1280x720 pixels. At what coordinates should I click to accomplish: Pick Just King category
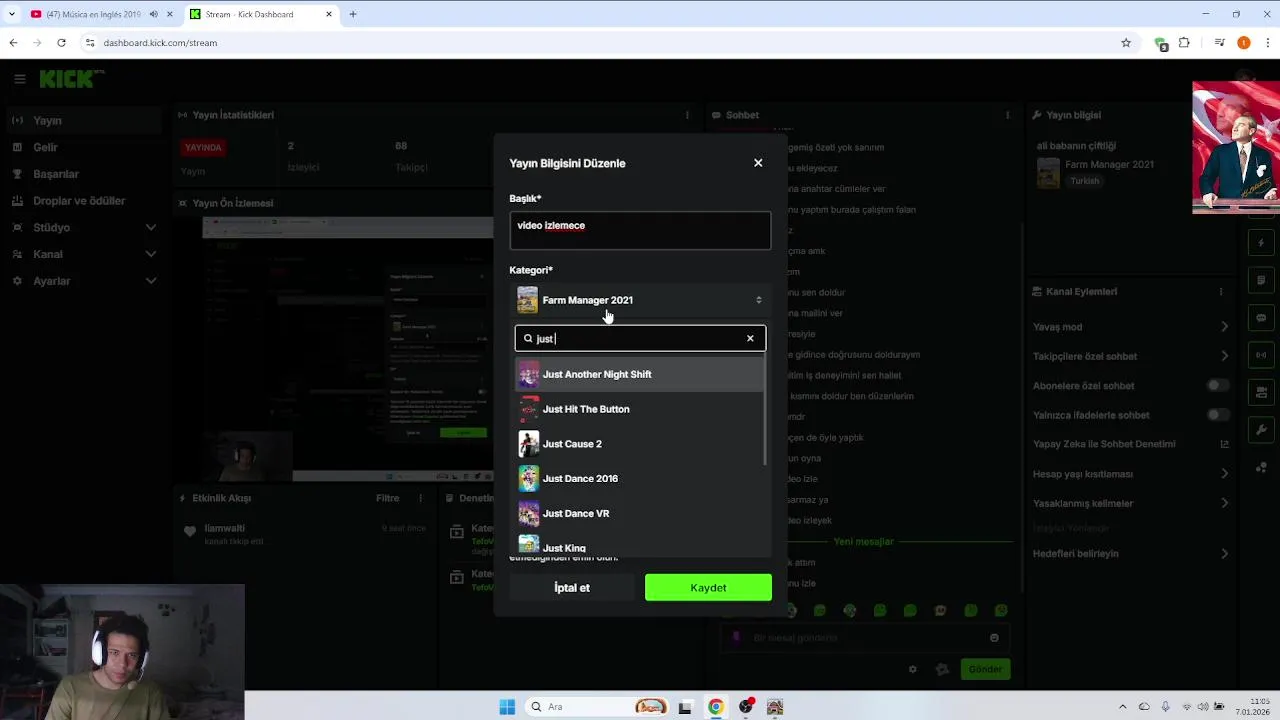click(639, 546)
